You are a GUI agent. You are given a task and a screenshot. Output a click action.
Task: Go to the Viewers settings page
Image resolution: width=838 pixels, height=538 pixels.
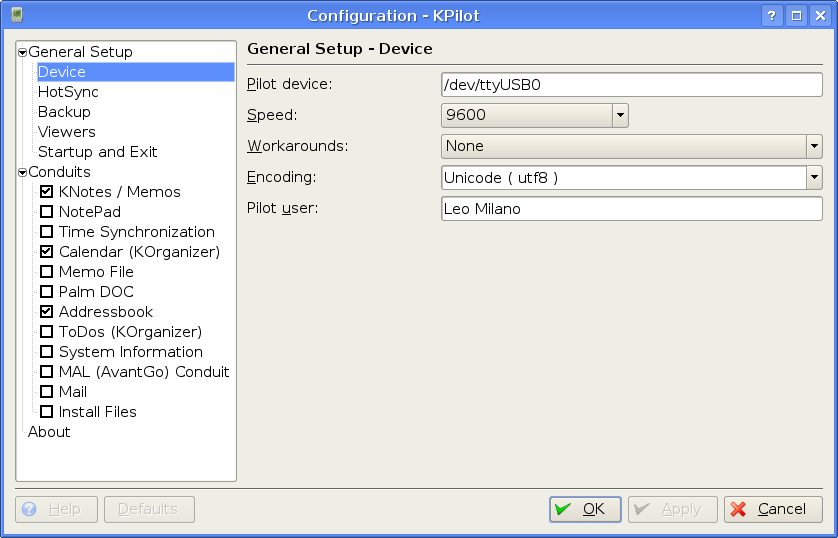click(67, 132)
